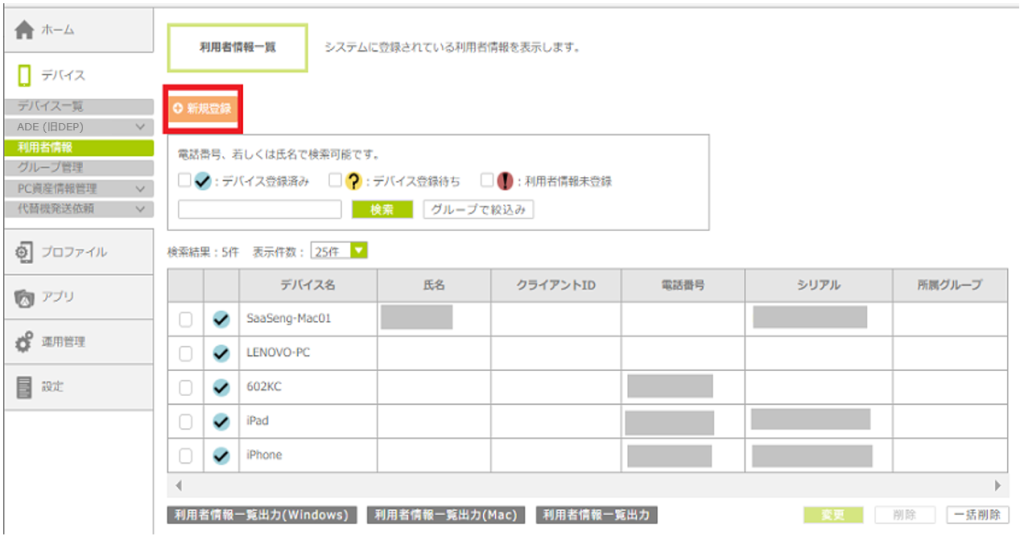Image resolution: width=1024 pixels, height=536 pixels.
Task: Open グループ管理 in the sidebar
Action: click(50, 167)
